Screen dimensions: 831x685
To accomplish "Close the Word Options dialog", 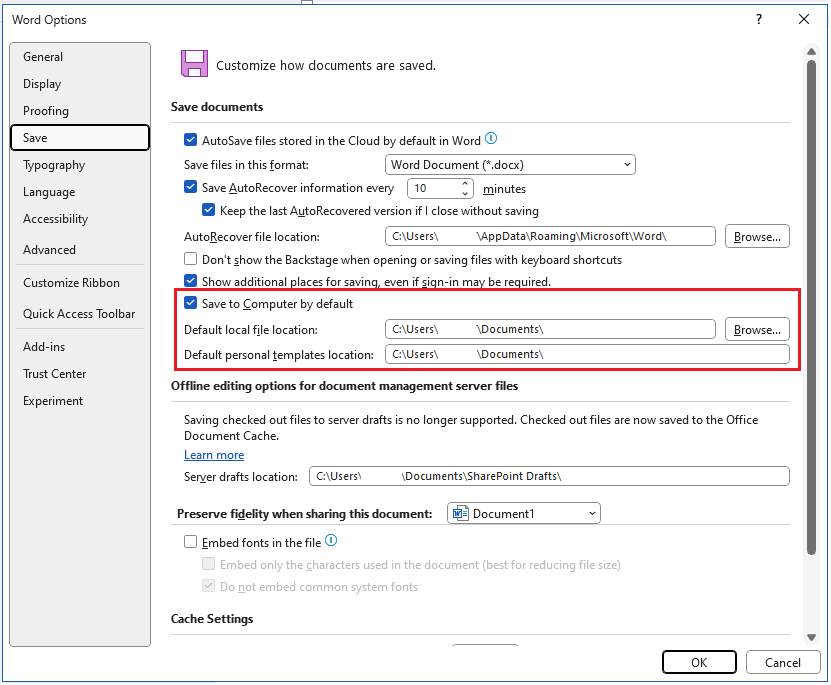I will pyautogui.click(x=803, y=20).
